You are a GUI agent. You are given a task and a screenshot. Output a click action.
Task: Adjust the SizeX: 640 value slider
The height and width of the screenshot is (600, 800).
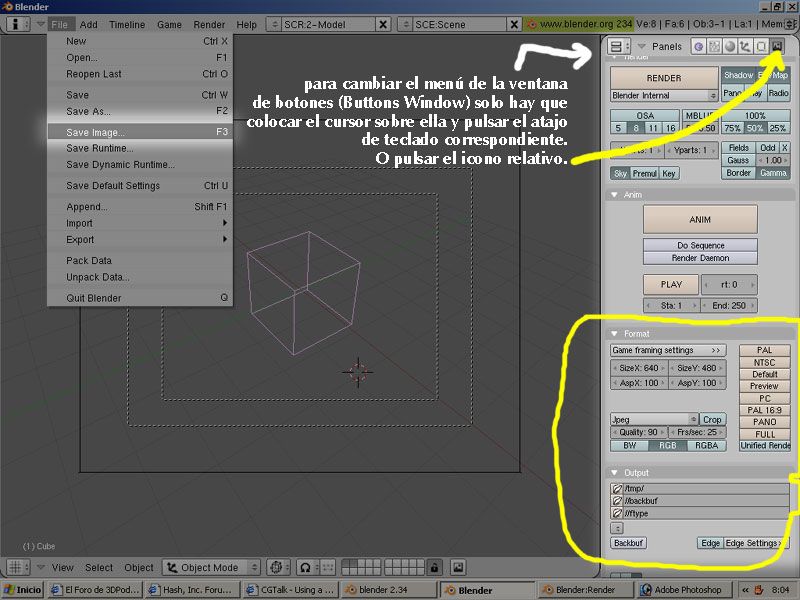[x=639, y=367]
